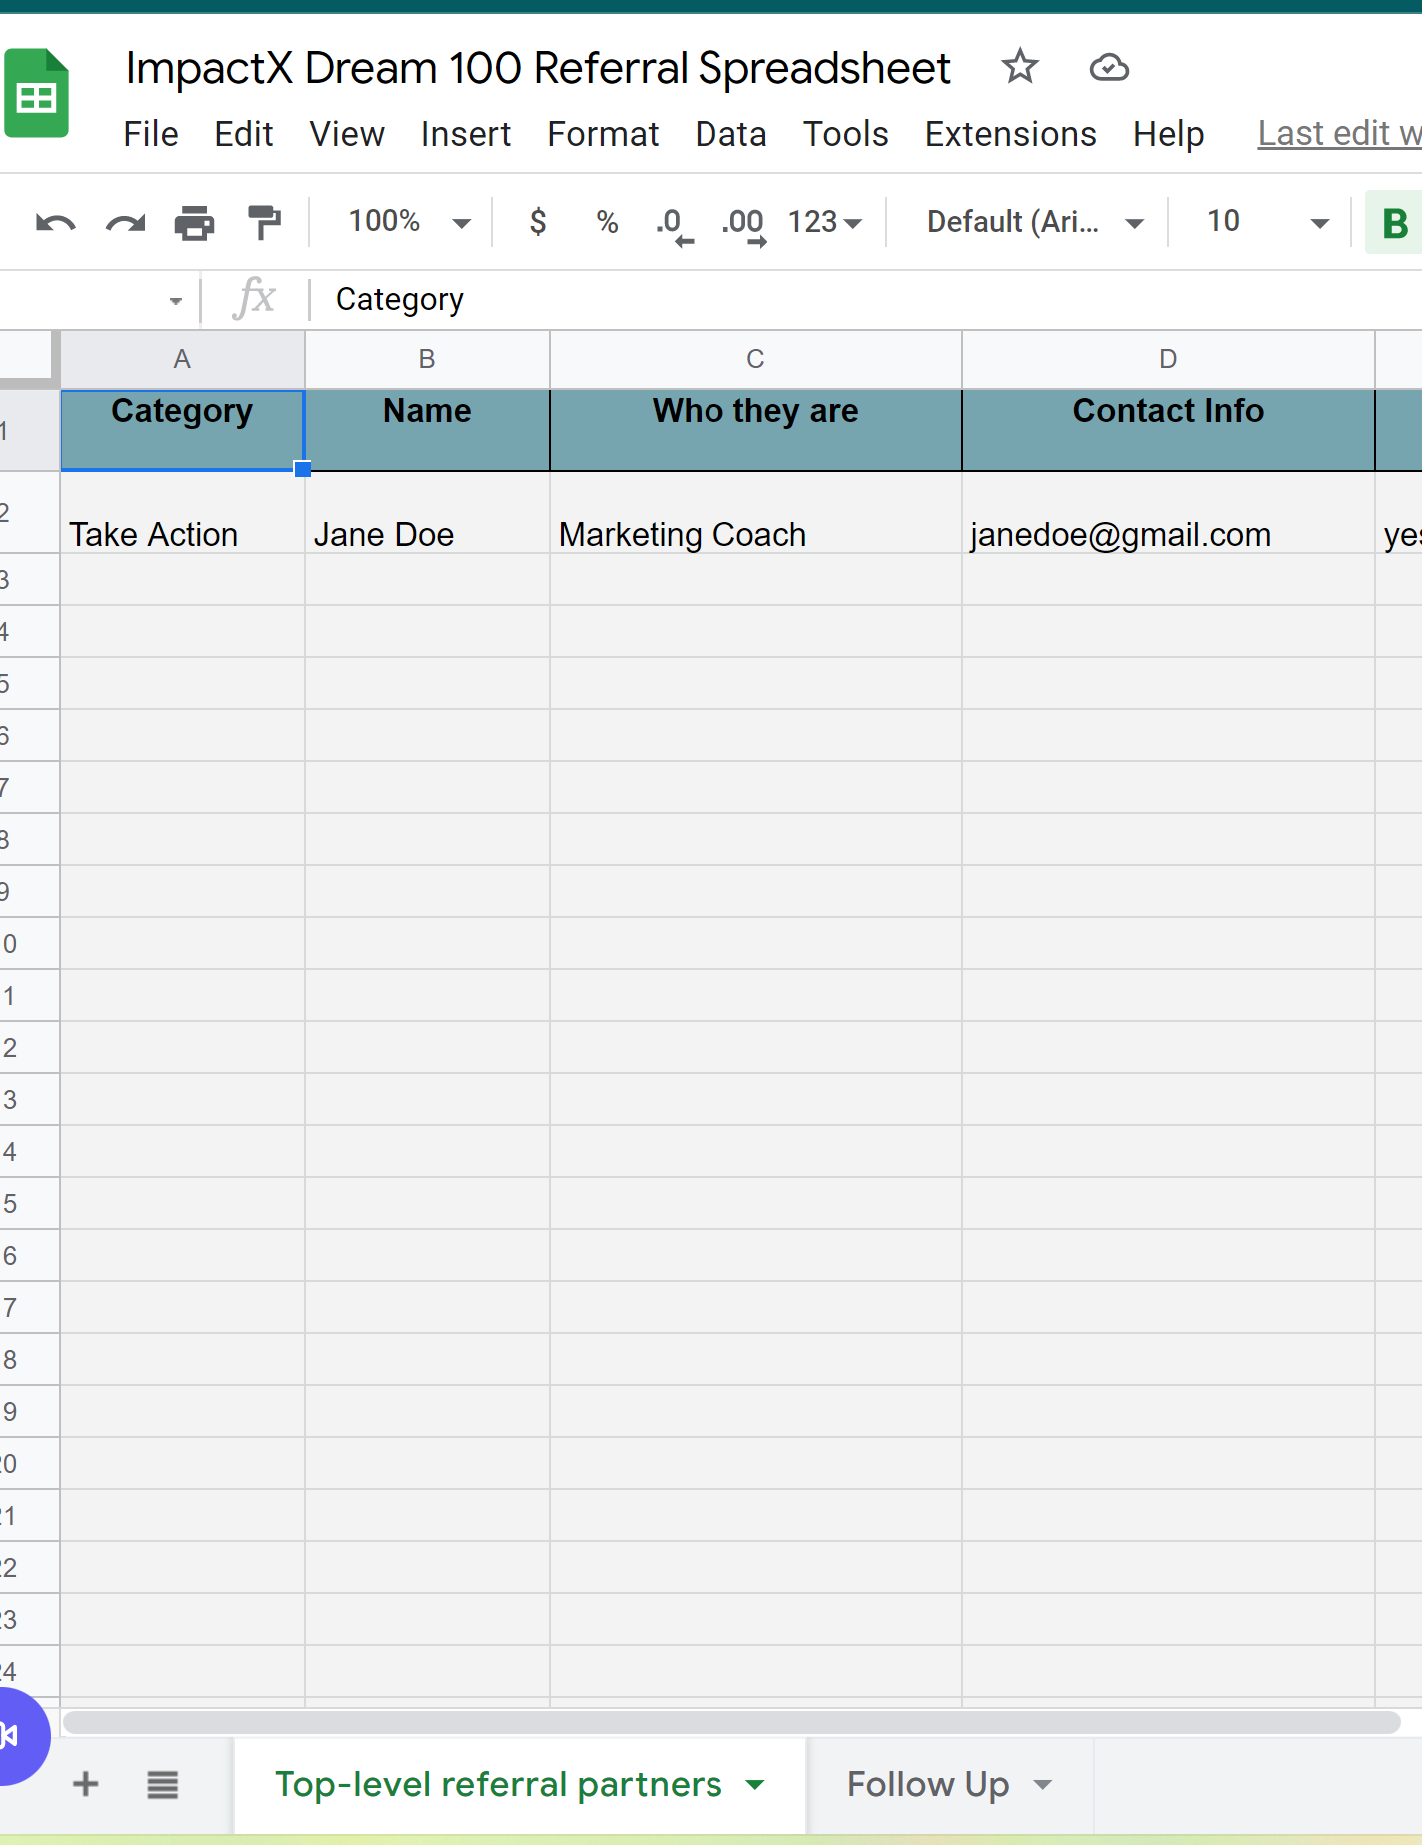1422x1845 pixels.
Task: Select column C header
Action: [755, 359]
